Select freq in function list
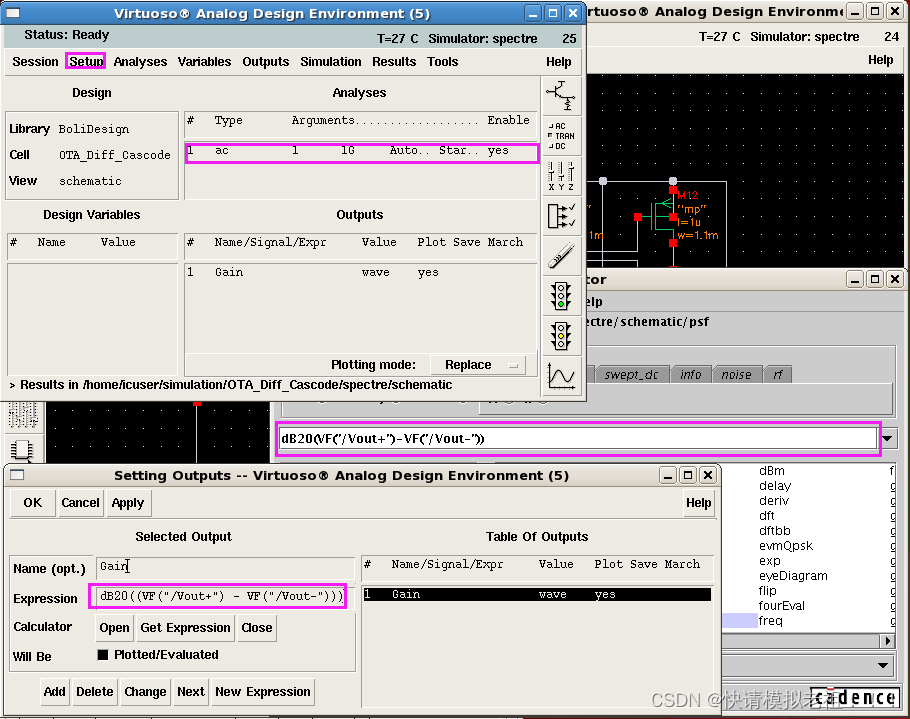 click(770, 621)
